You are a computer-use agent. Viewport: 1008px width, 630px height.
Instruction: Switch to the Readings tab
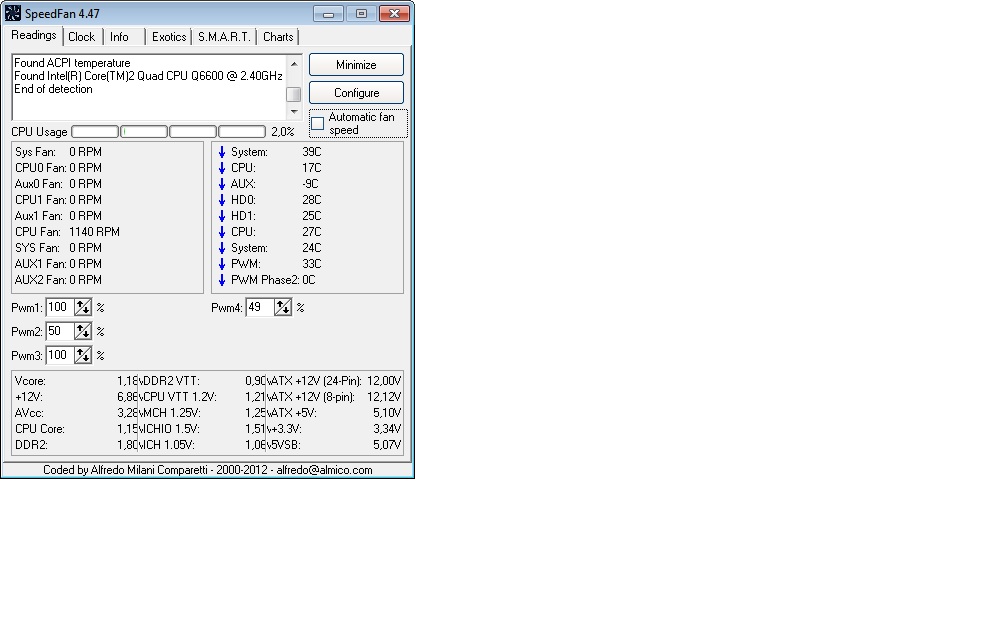point(33,35)
